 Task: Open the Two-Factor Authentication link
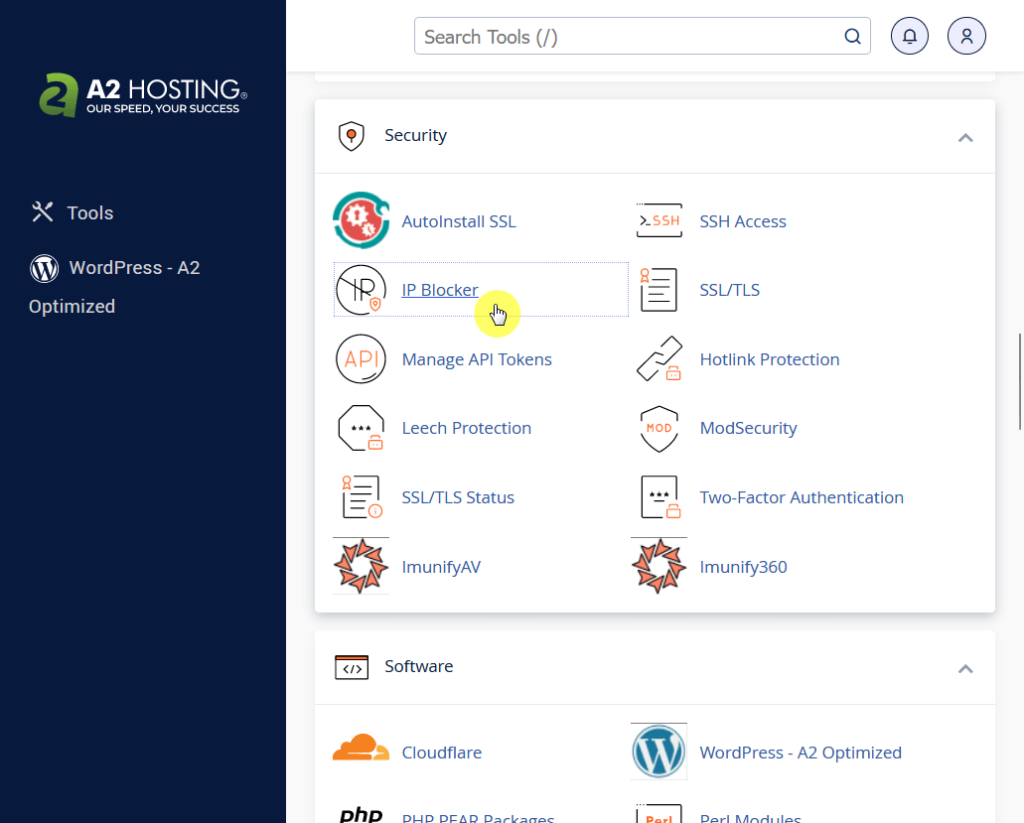(x=801, y=497)
